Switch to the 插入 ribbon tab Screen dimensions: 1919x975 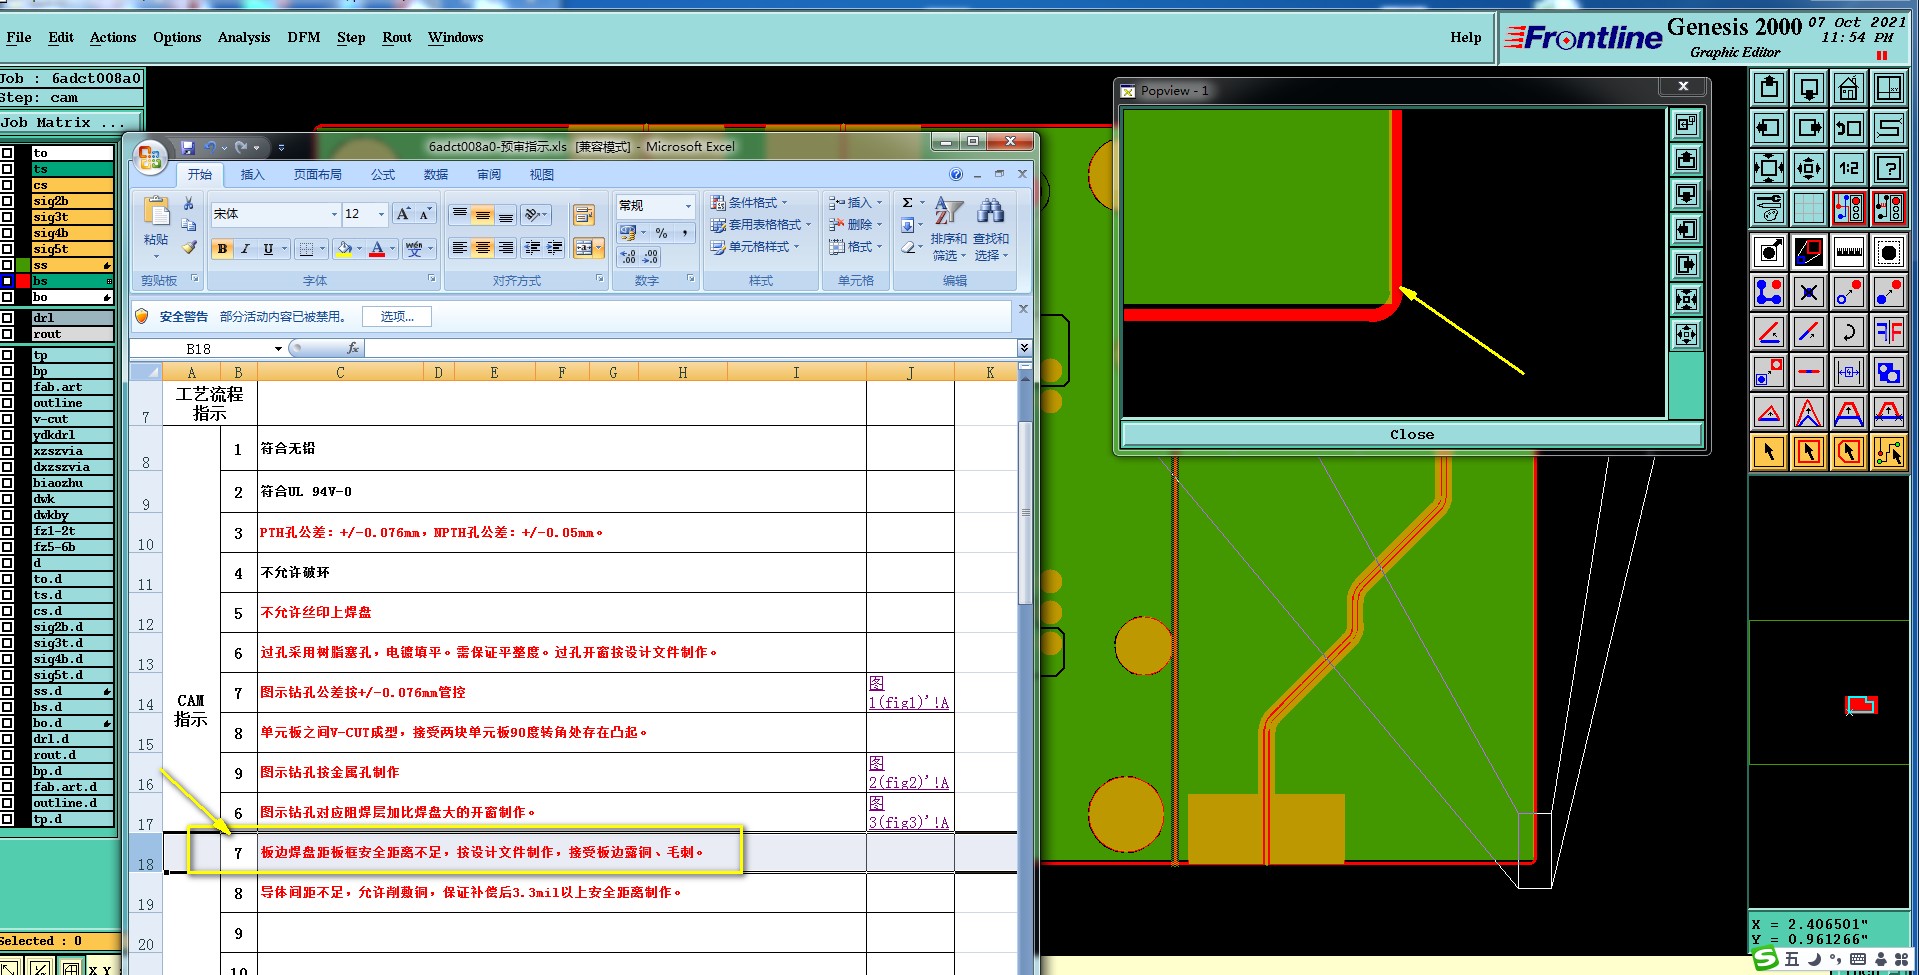pyautogui.click(x=253, y=175)
